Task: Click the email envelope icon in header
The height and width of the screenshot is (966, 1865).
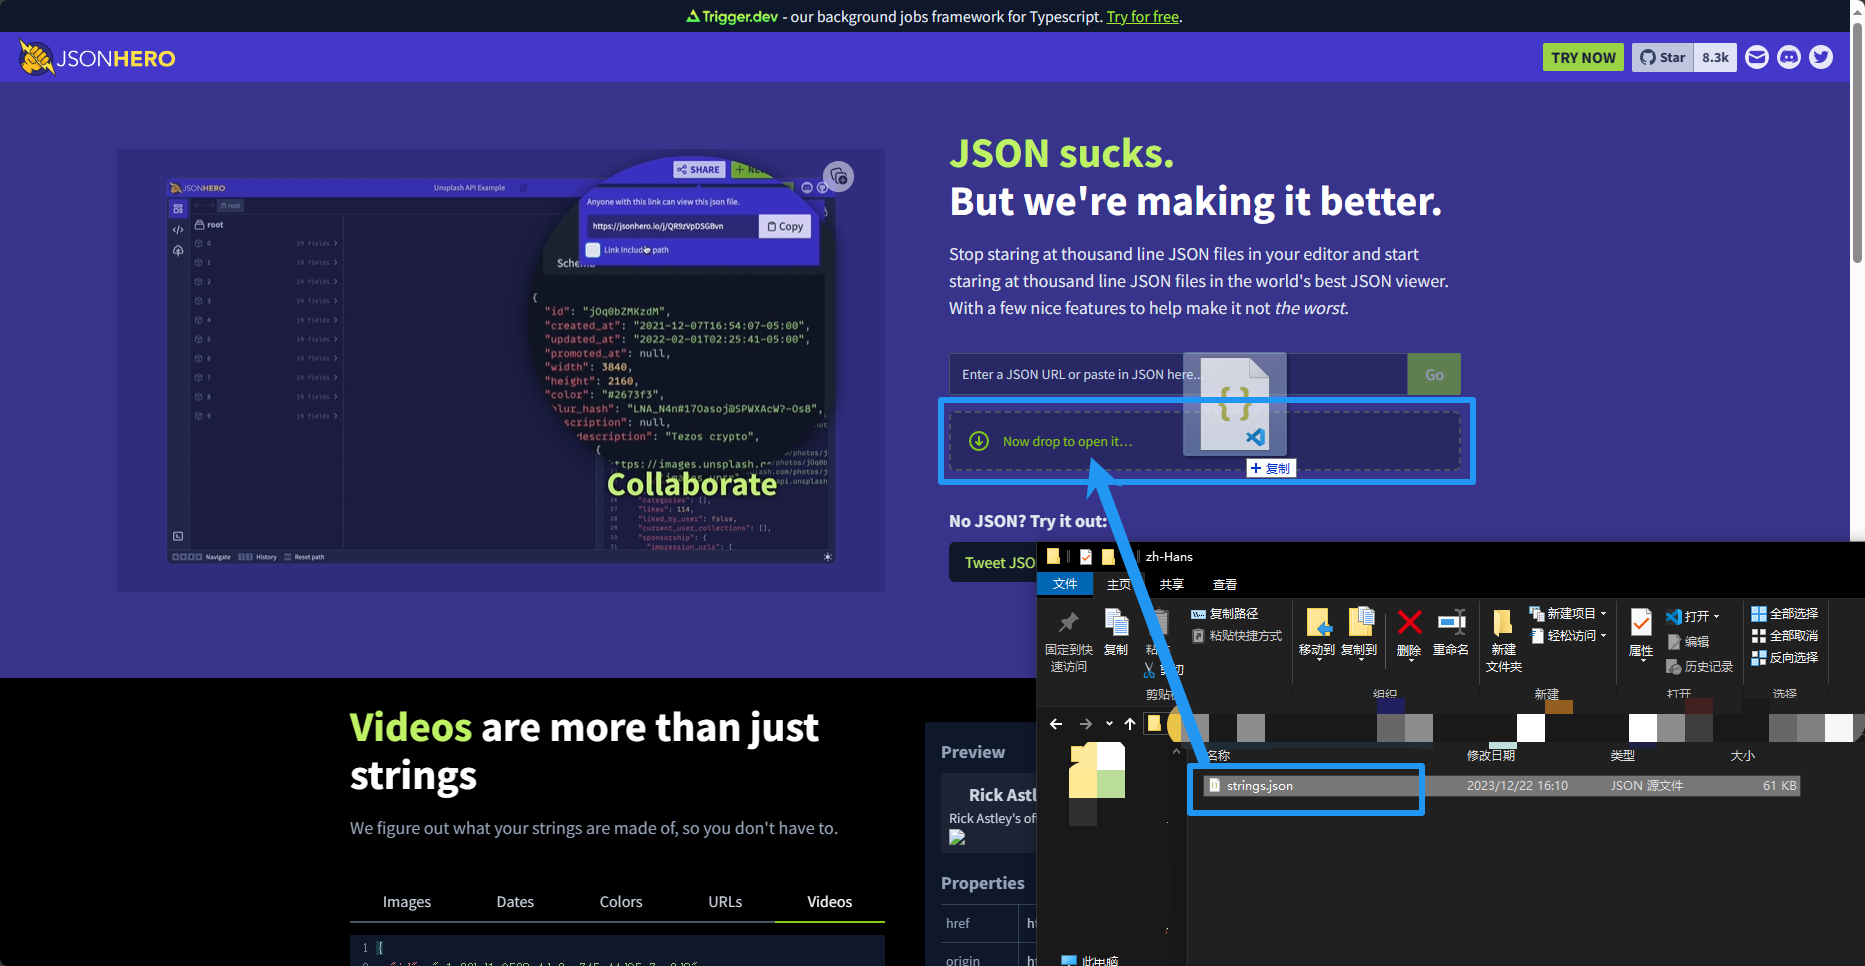Action: (1756, 58)
